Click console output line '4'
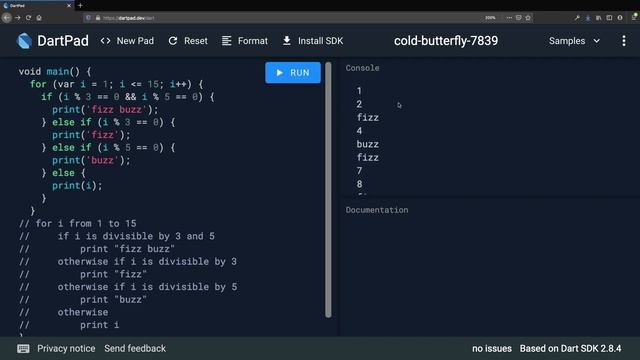The image size is (640, 360). [x=359, y=131]
